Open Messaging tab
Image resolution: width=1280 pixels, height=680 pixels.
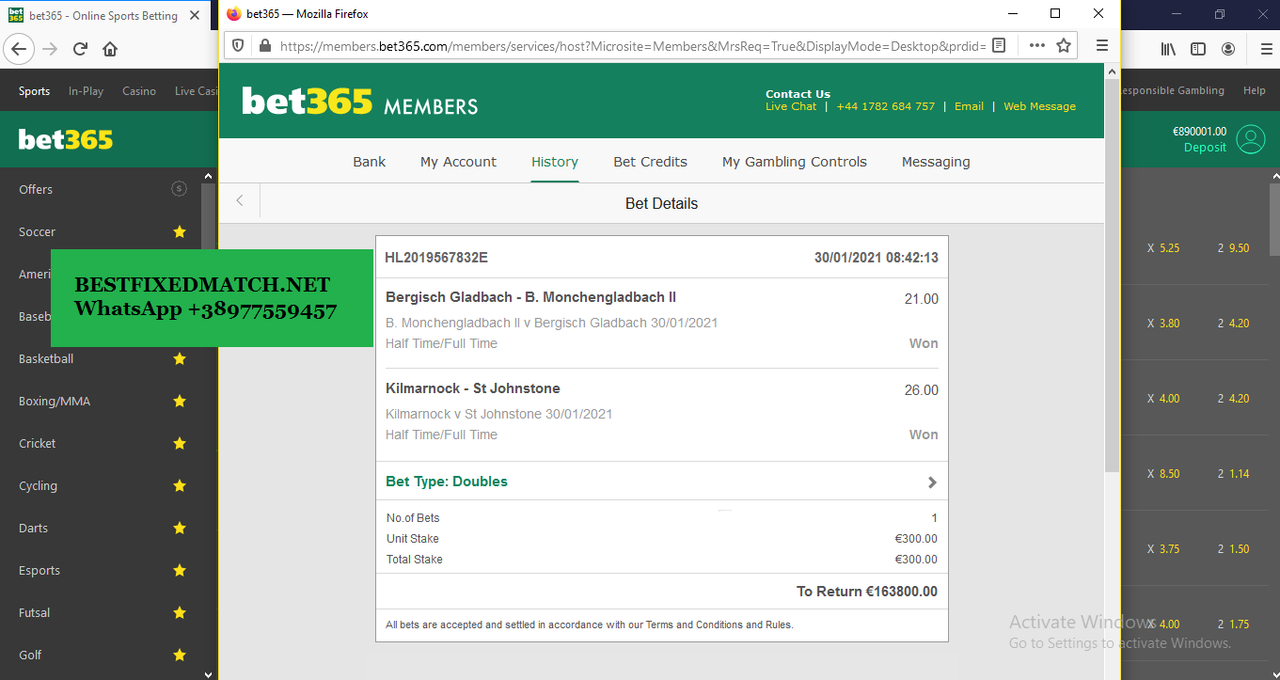tap(936, 162)
